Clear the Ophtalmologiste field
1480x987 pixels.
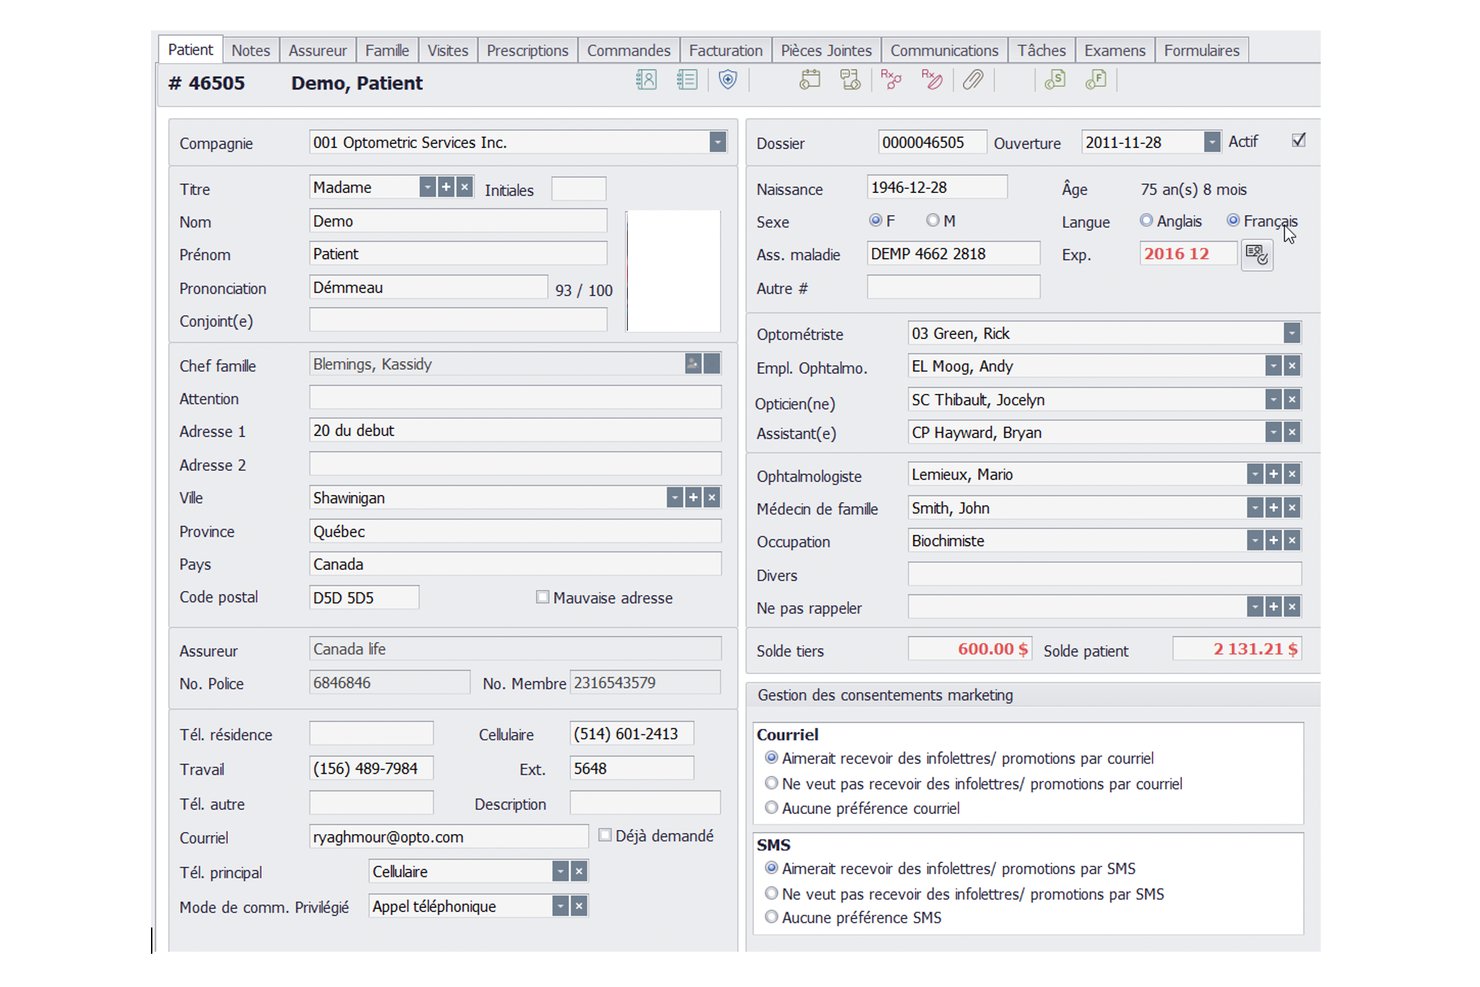1292,474
